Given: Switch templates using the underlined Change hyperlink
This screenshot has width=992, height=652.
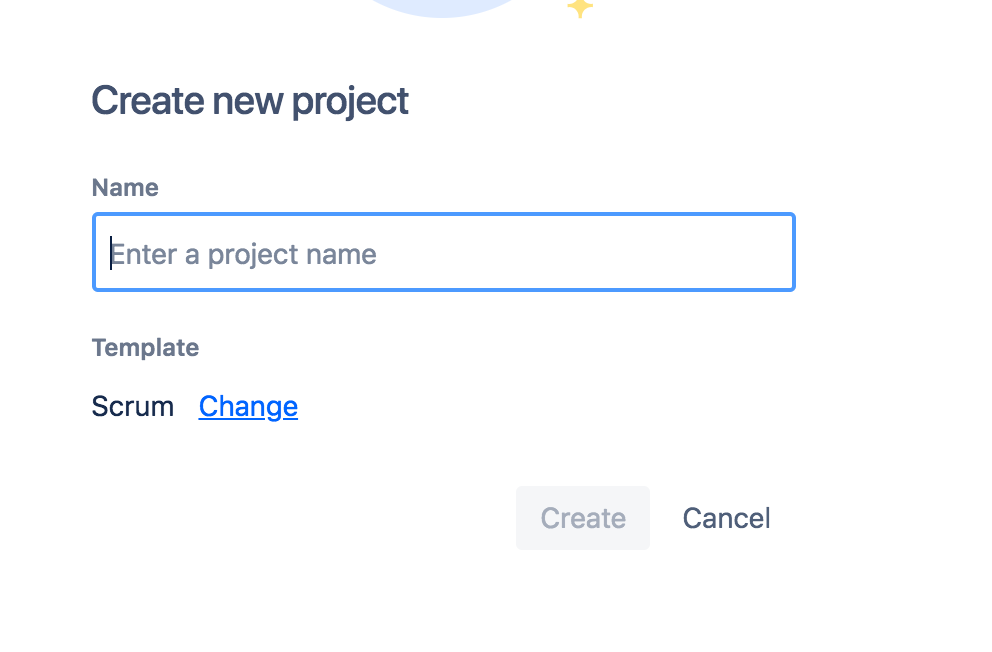Looking at the screenshot, I should 248,407.
